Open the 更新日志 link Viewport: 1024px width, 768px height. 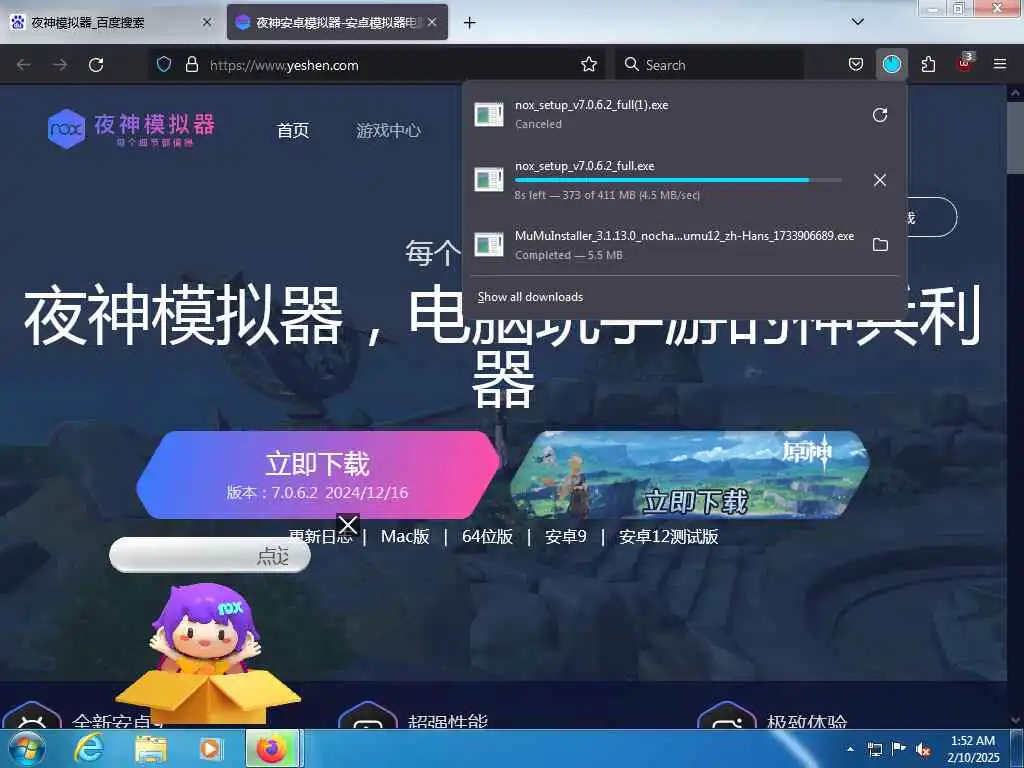click(x=321, y=537)
